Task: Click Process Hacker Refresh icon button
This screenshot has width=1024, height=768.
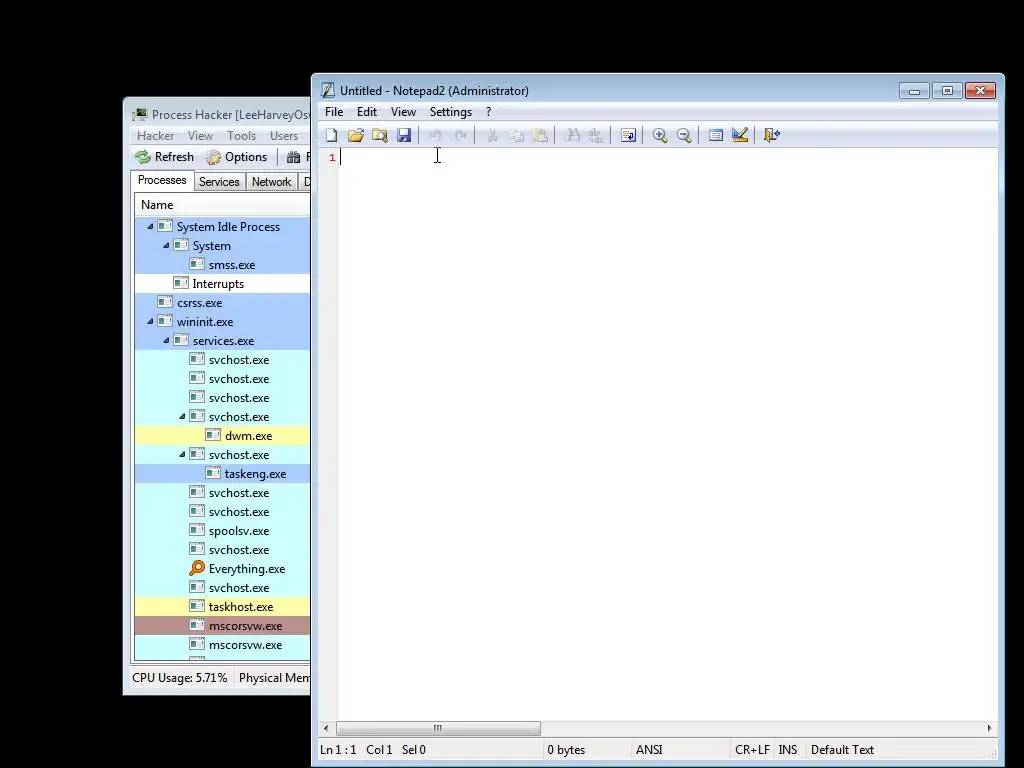Action: point(165,157)
